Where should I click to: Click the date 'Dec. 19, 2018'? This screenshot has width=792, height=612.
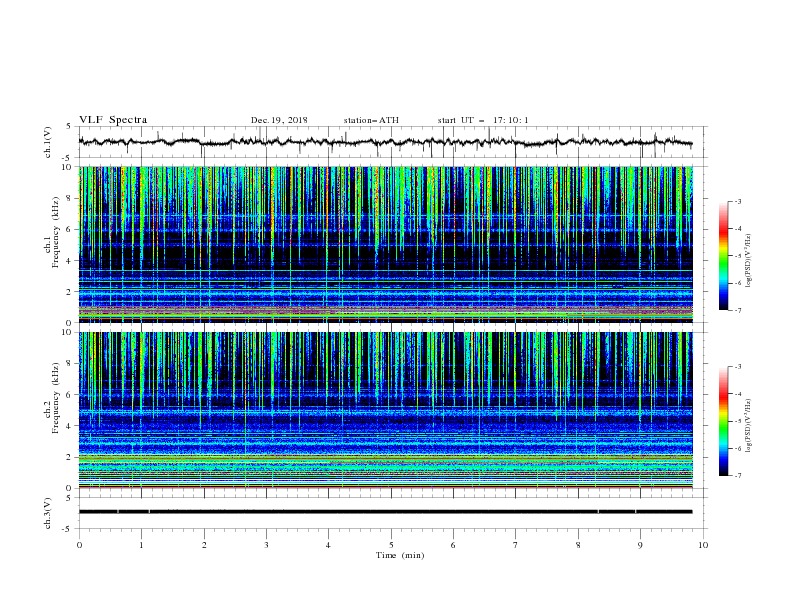coord(279,120)
